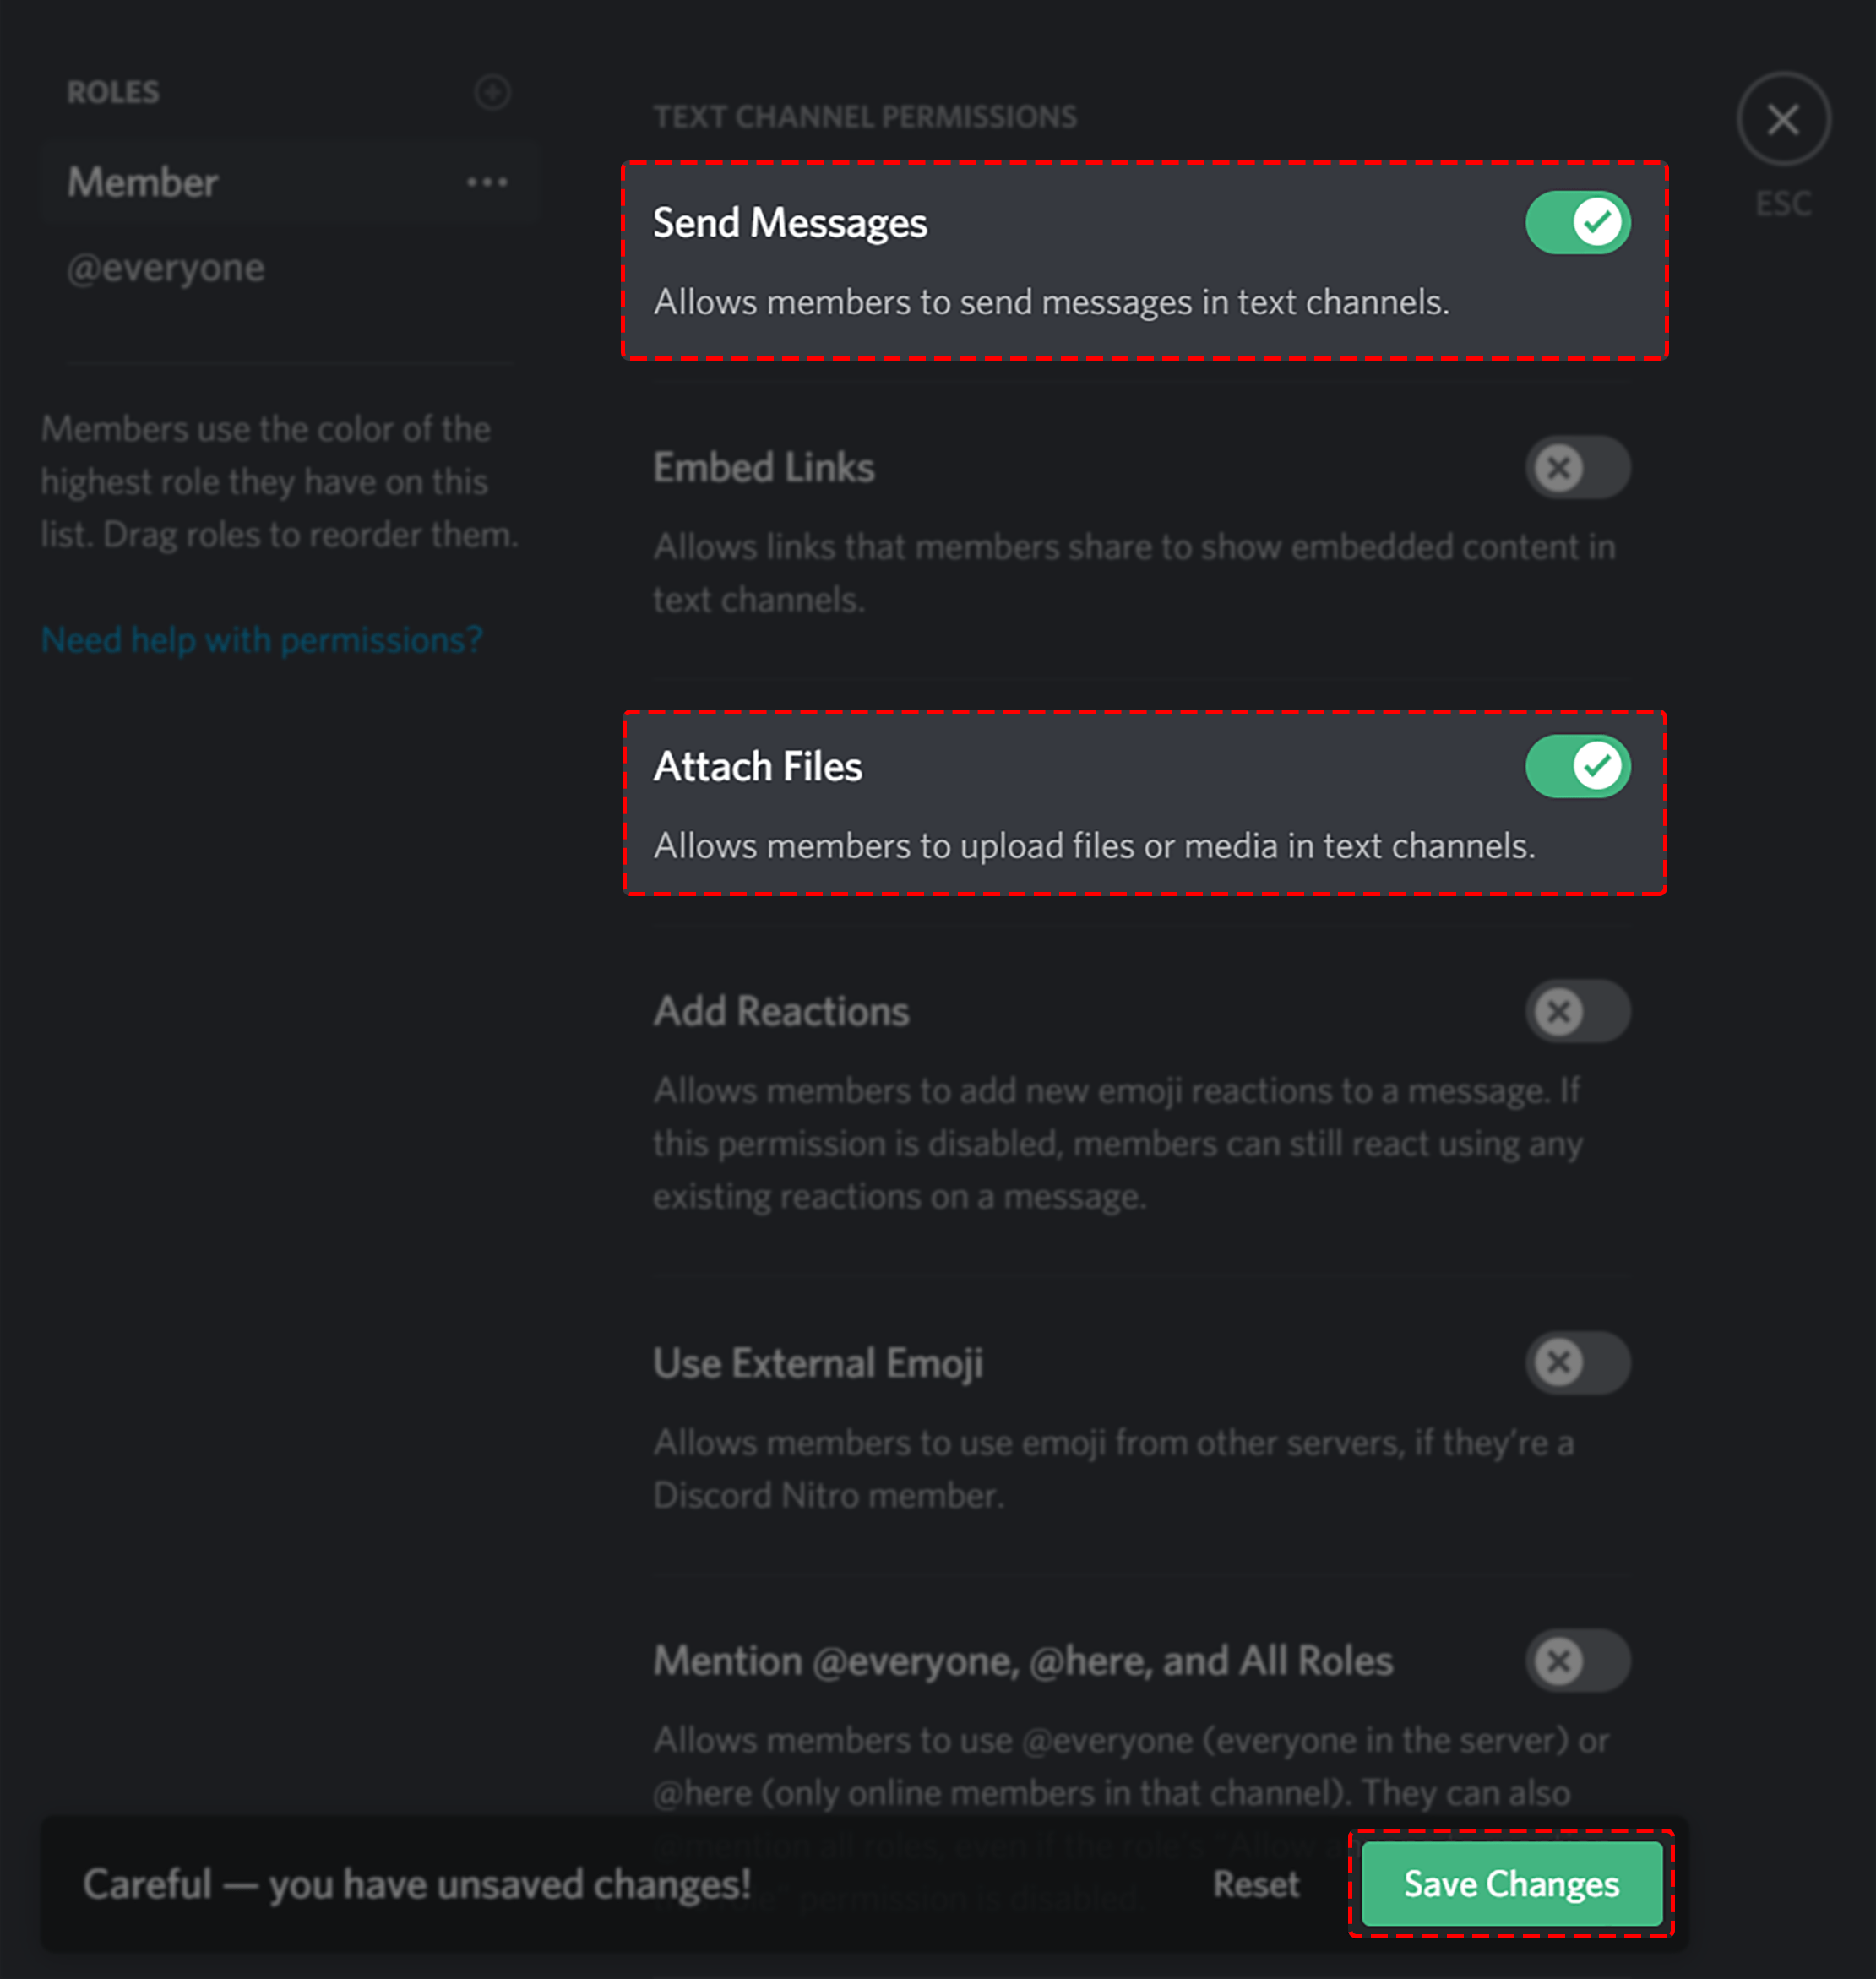
Task: Click the ROLES panel header
Action: pos(113,92)
